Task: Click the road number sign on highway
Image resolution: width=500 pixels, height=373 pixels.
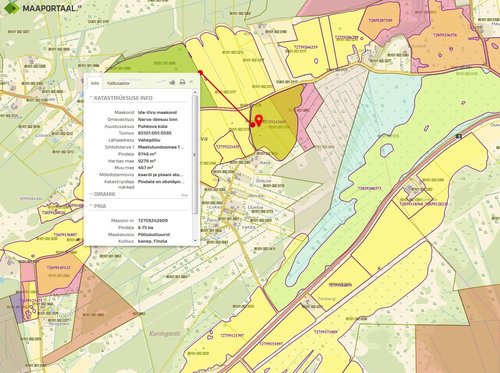Action: [459, 136]
